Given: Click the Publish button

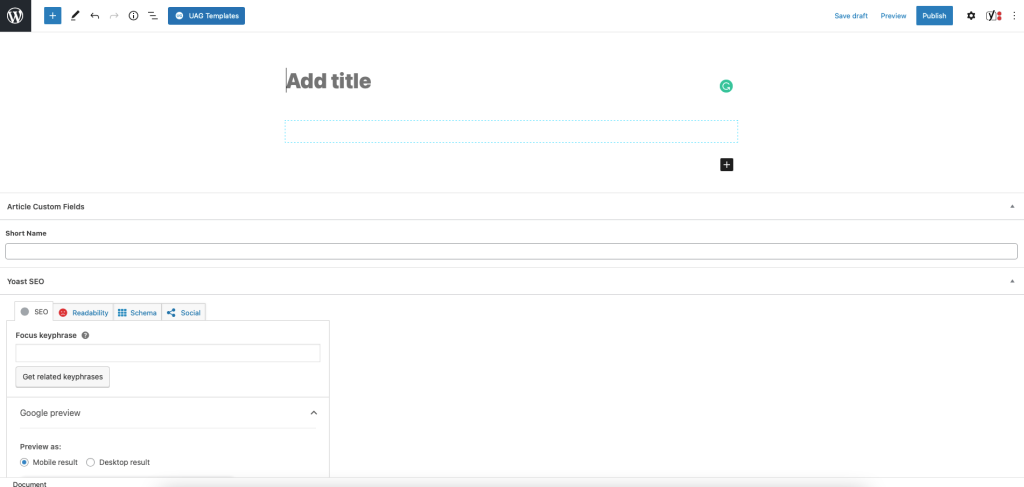Looking at the screenshot, I should click(934, 16).
